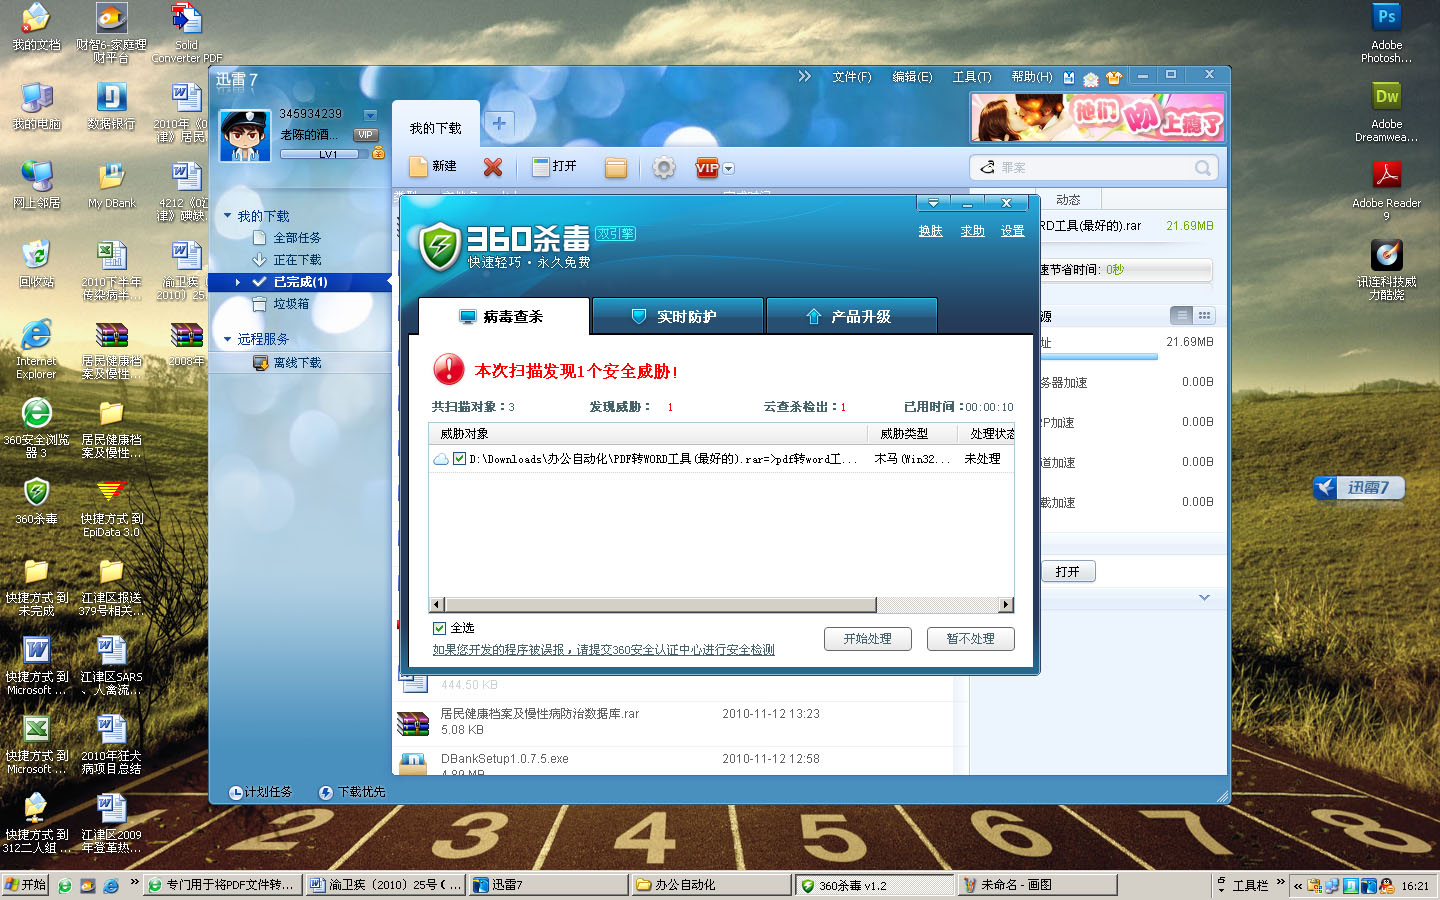Switch to 未命名 - 画图 taskbar window
The width and height of the screenshot is (1440, 900).
1037,885
